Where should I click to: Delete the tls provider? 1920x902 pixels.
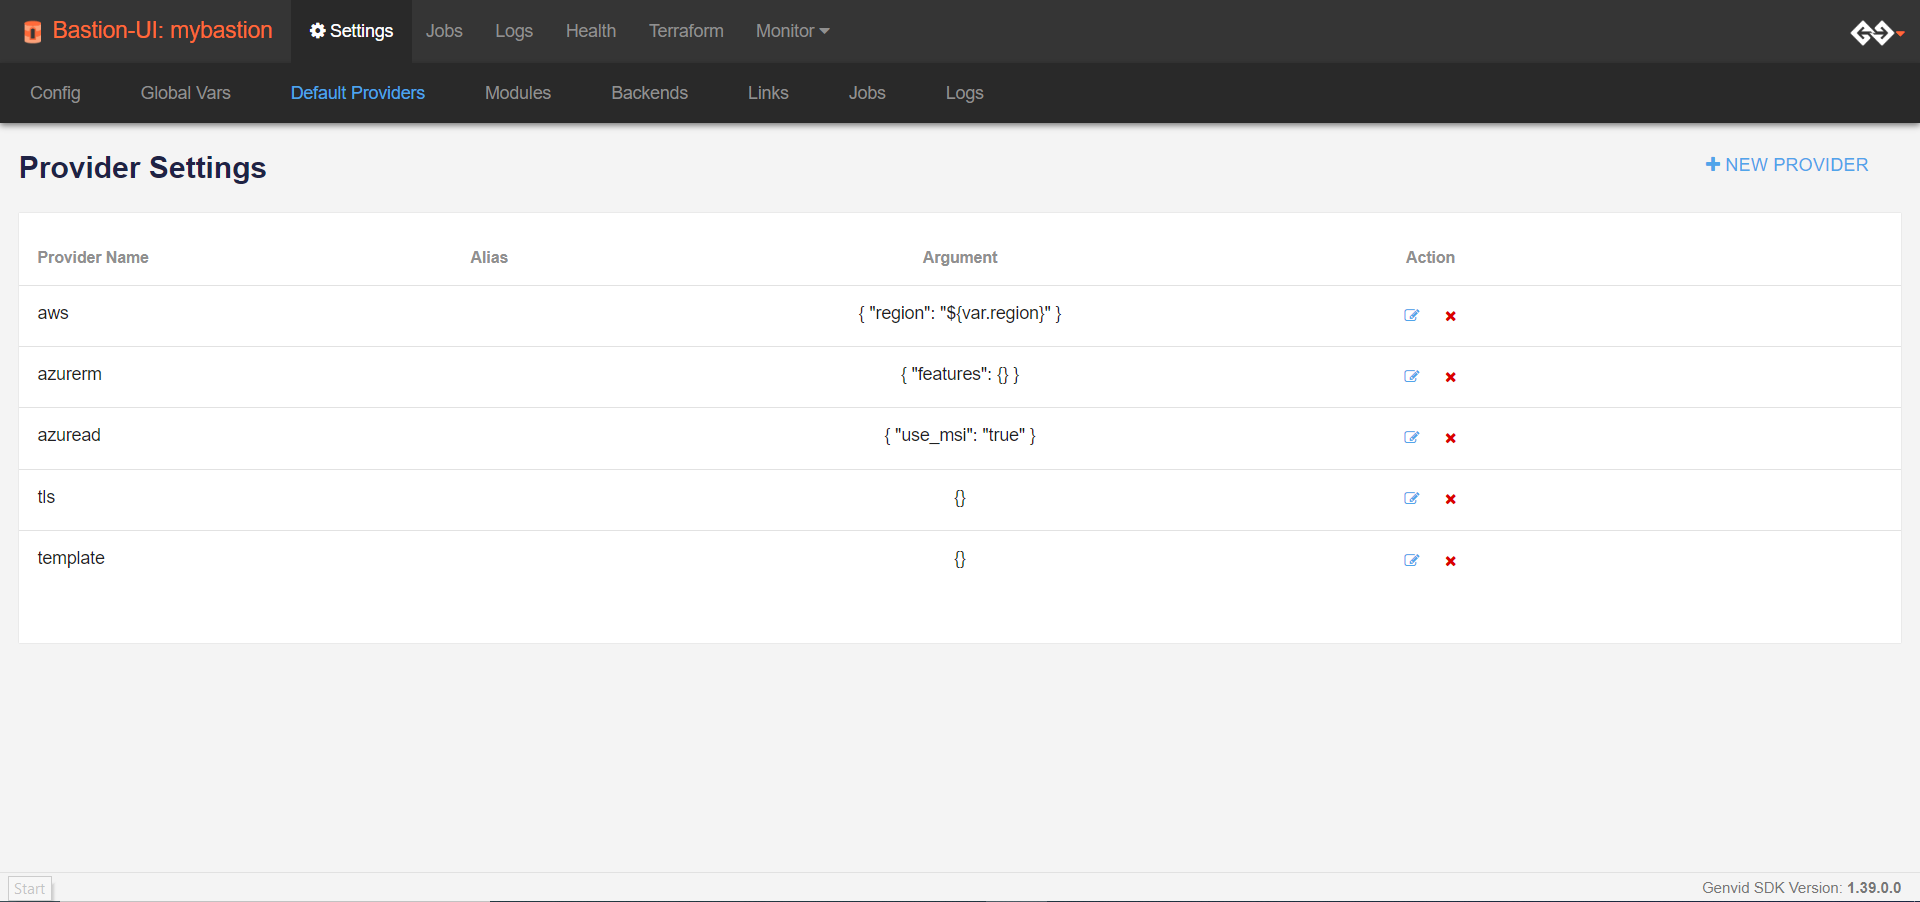(1450, 499)
